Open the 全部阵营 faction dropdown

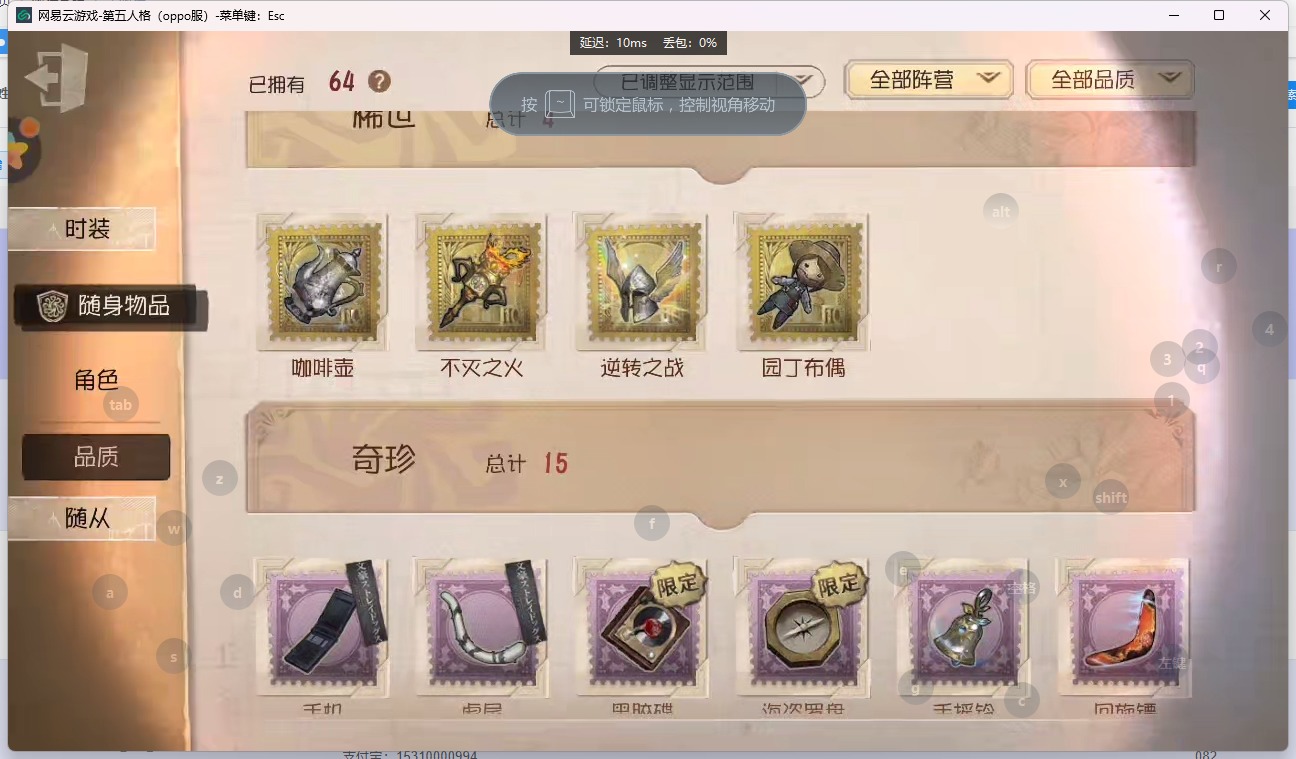(x=929, y=80)
